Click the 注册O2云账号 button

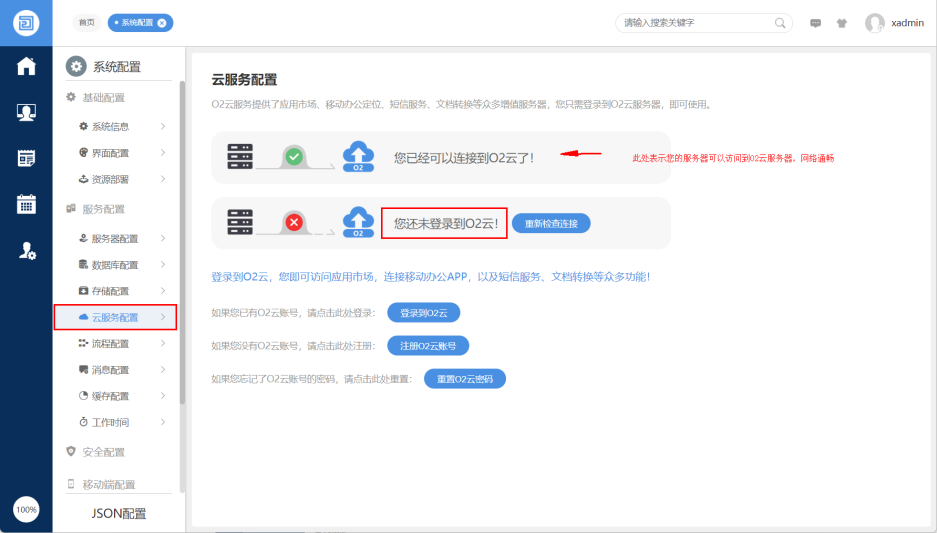pos(428,346)
